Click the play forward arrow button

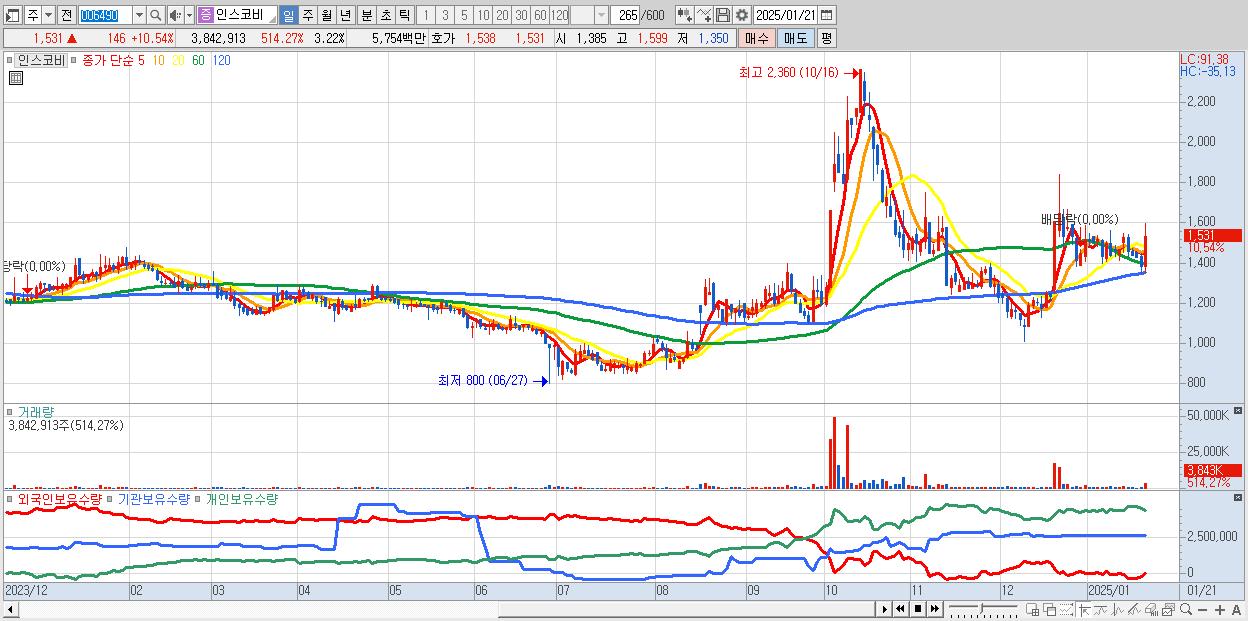click(885, 609)
